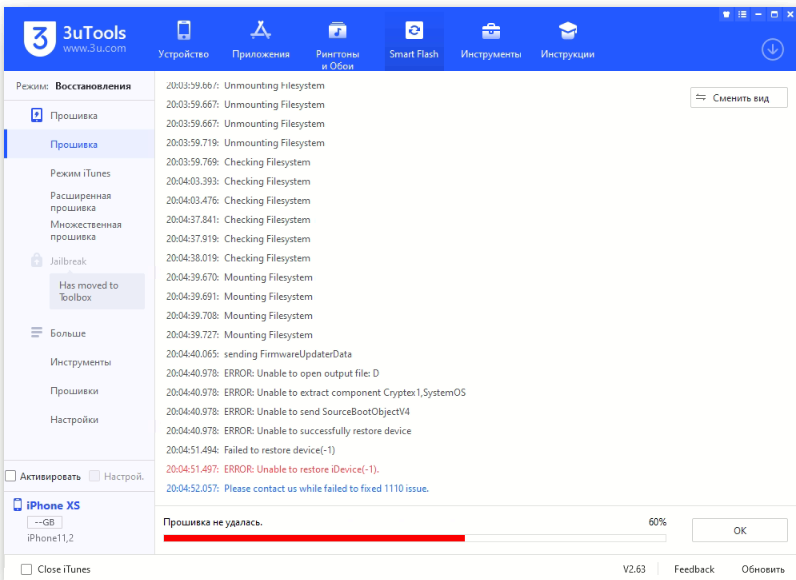
Task: Click the iPhone11,2 model text
Action: (50, 538)
